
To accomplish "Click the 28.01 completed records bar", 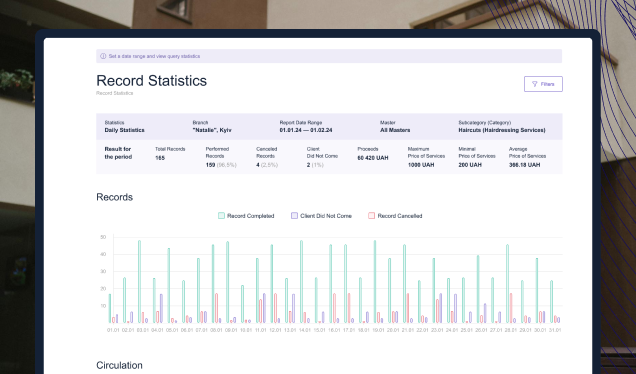I will tap(507, 284).
